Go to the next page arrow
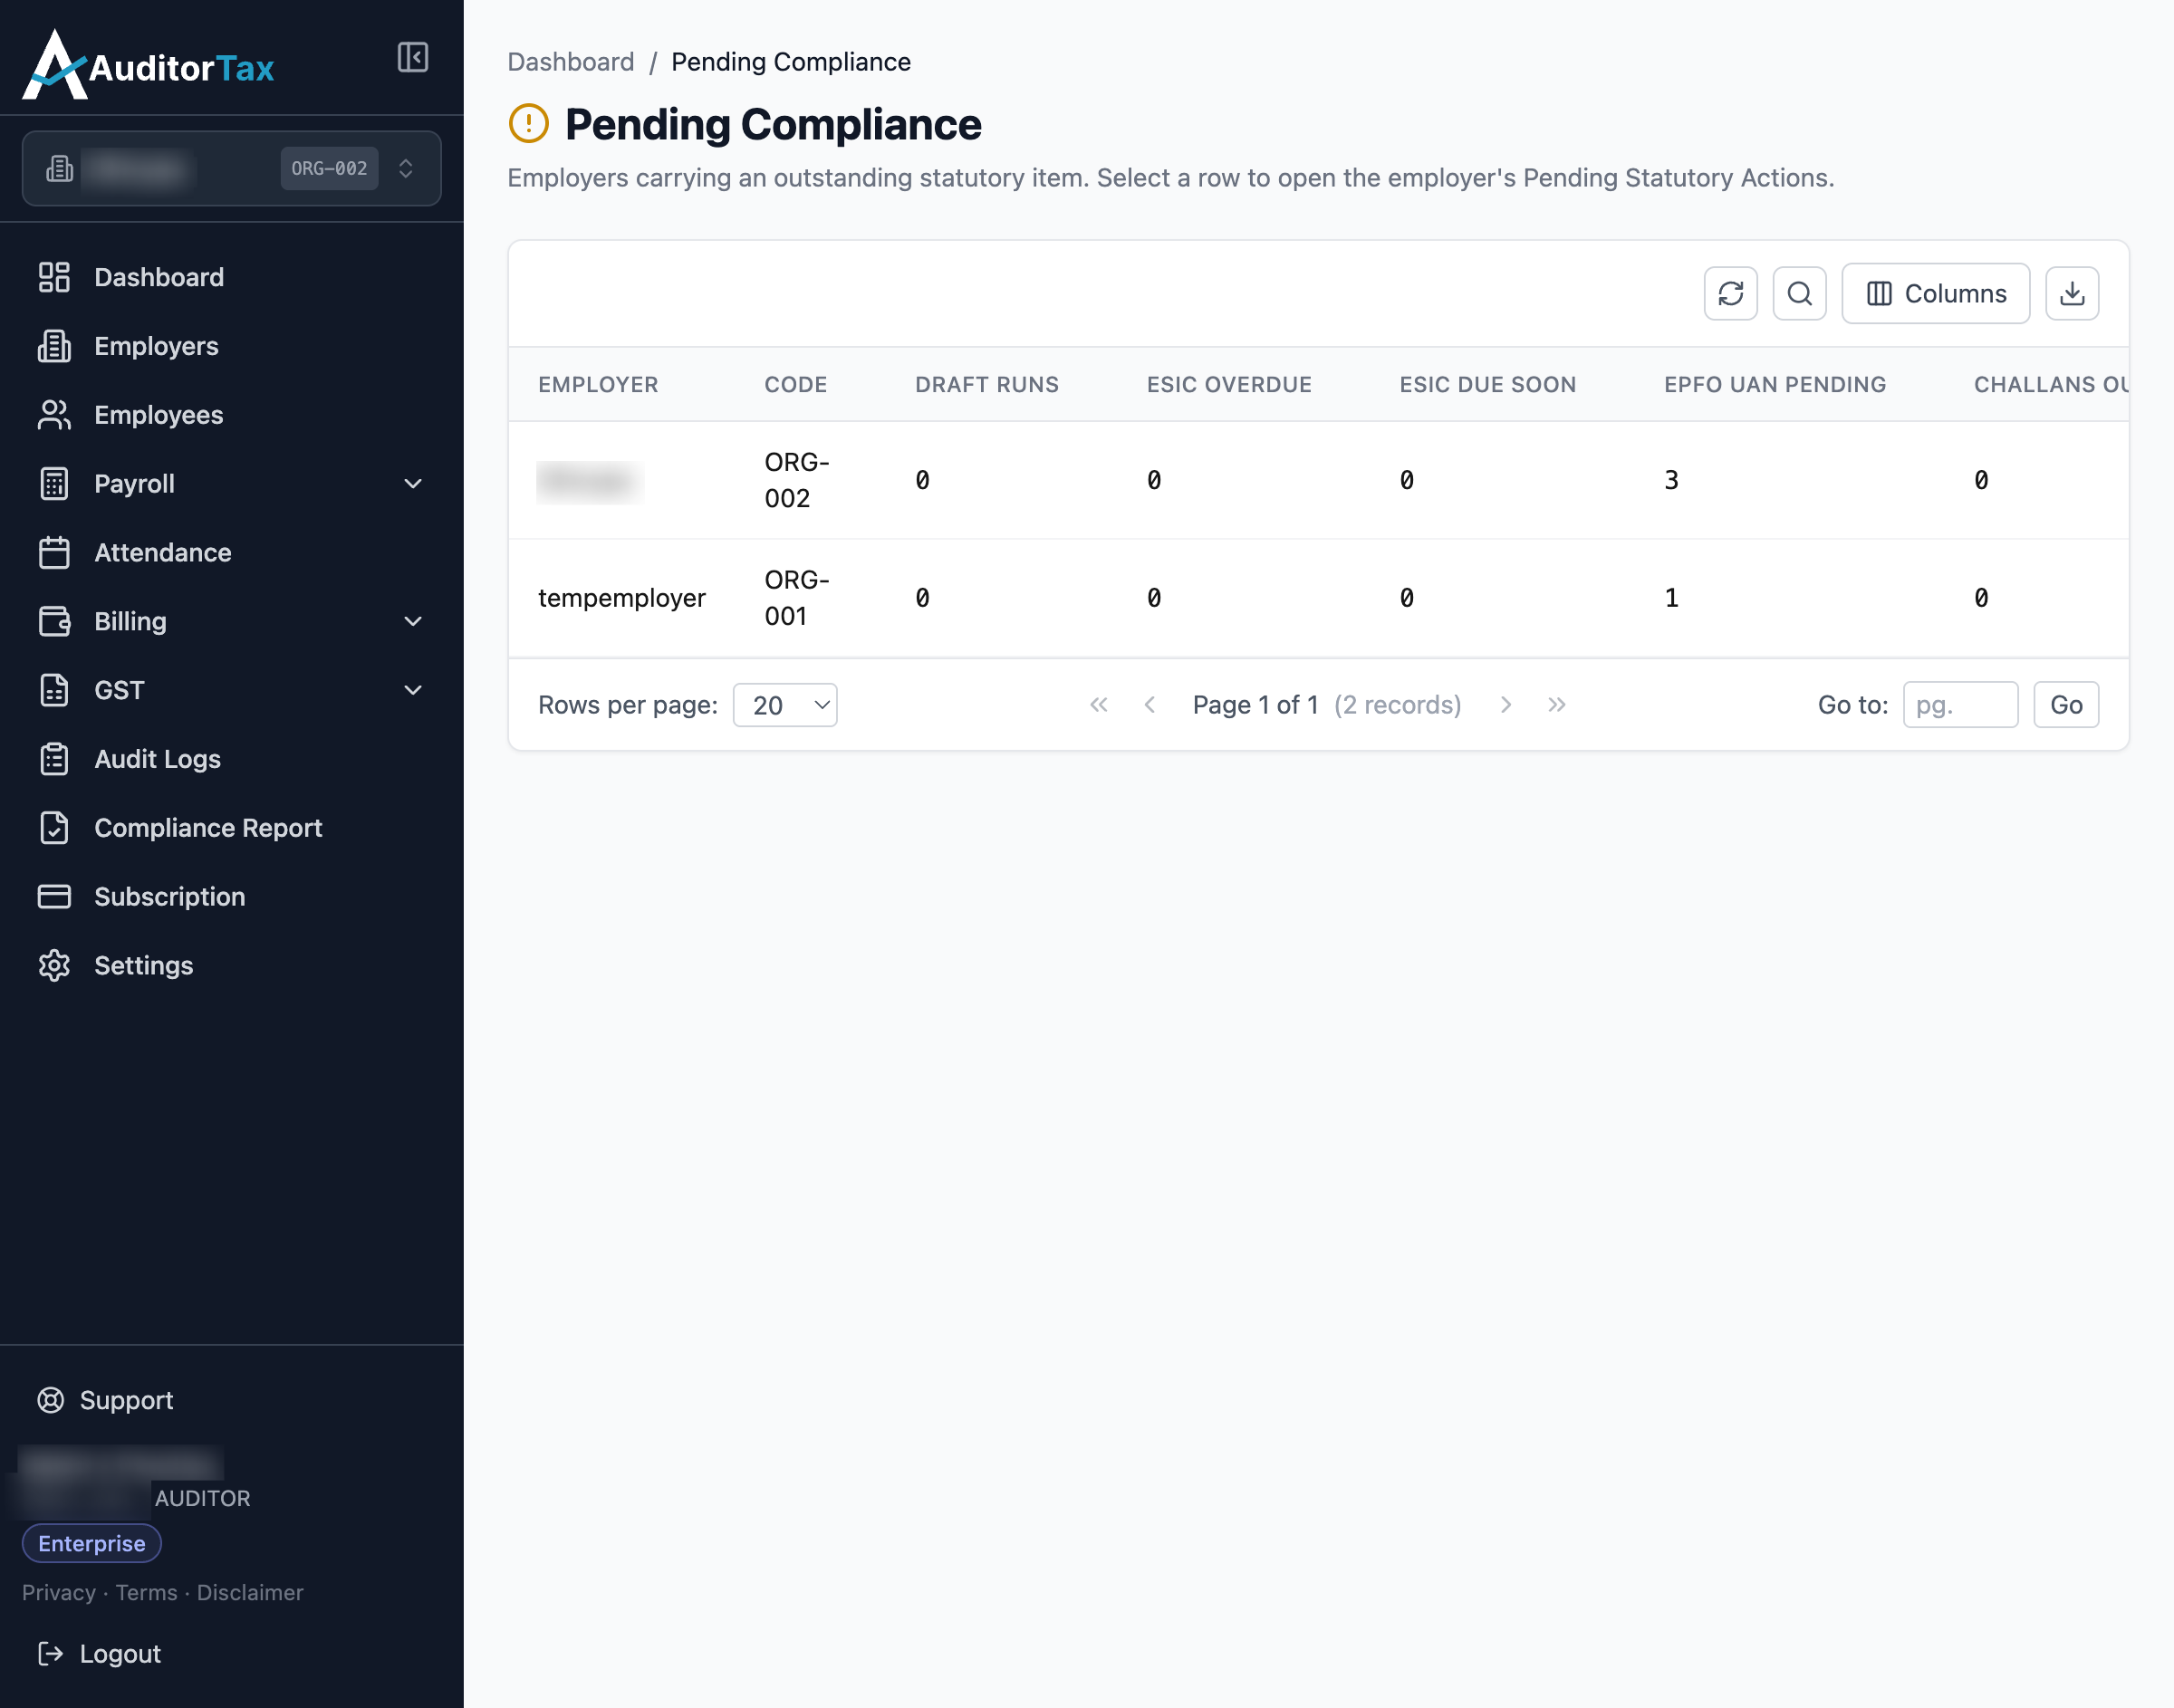This screenshot has height=1708, width=2174. 1505,705
